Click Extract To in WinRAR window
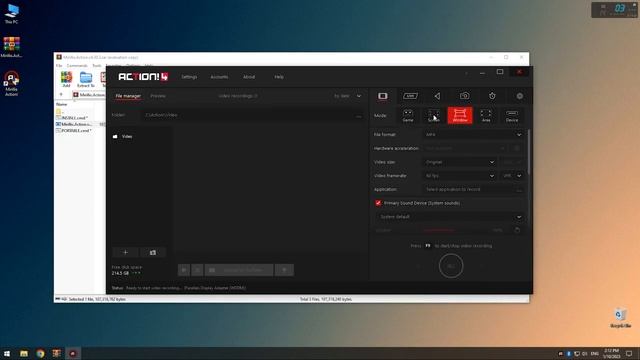 tap(86, 79)
